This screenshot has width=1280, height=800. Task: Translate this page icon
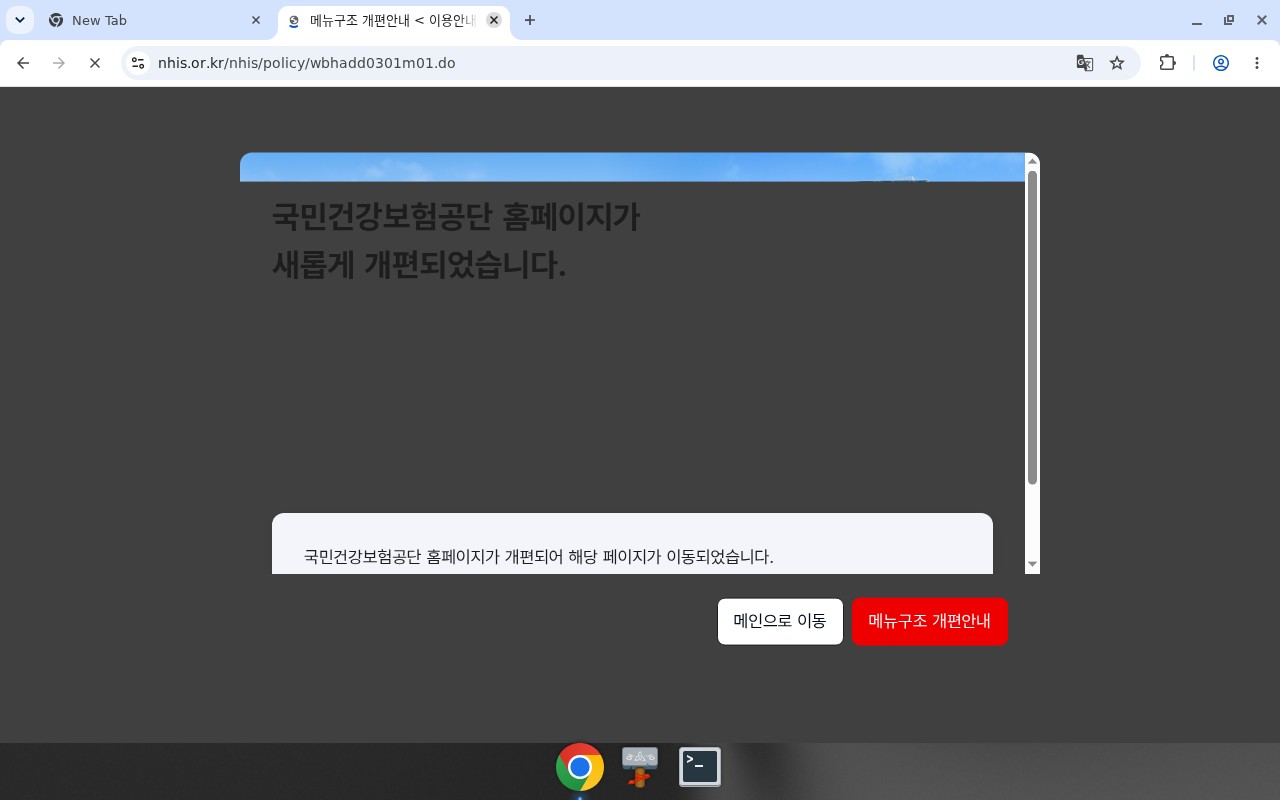(x=1084, y=63)
